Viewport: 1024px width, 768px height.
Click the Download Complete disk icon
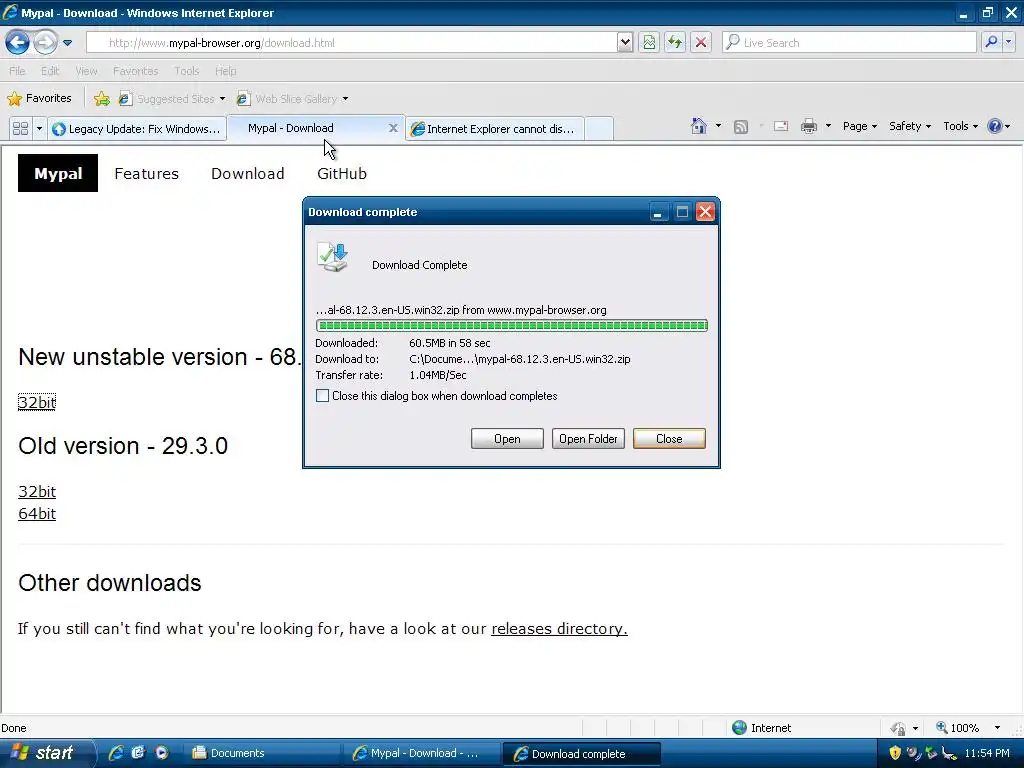(332, 257)
